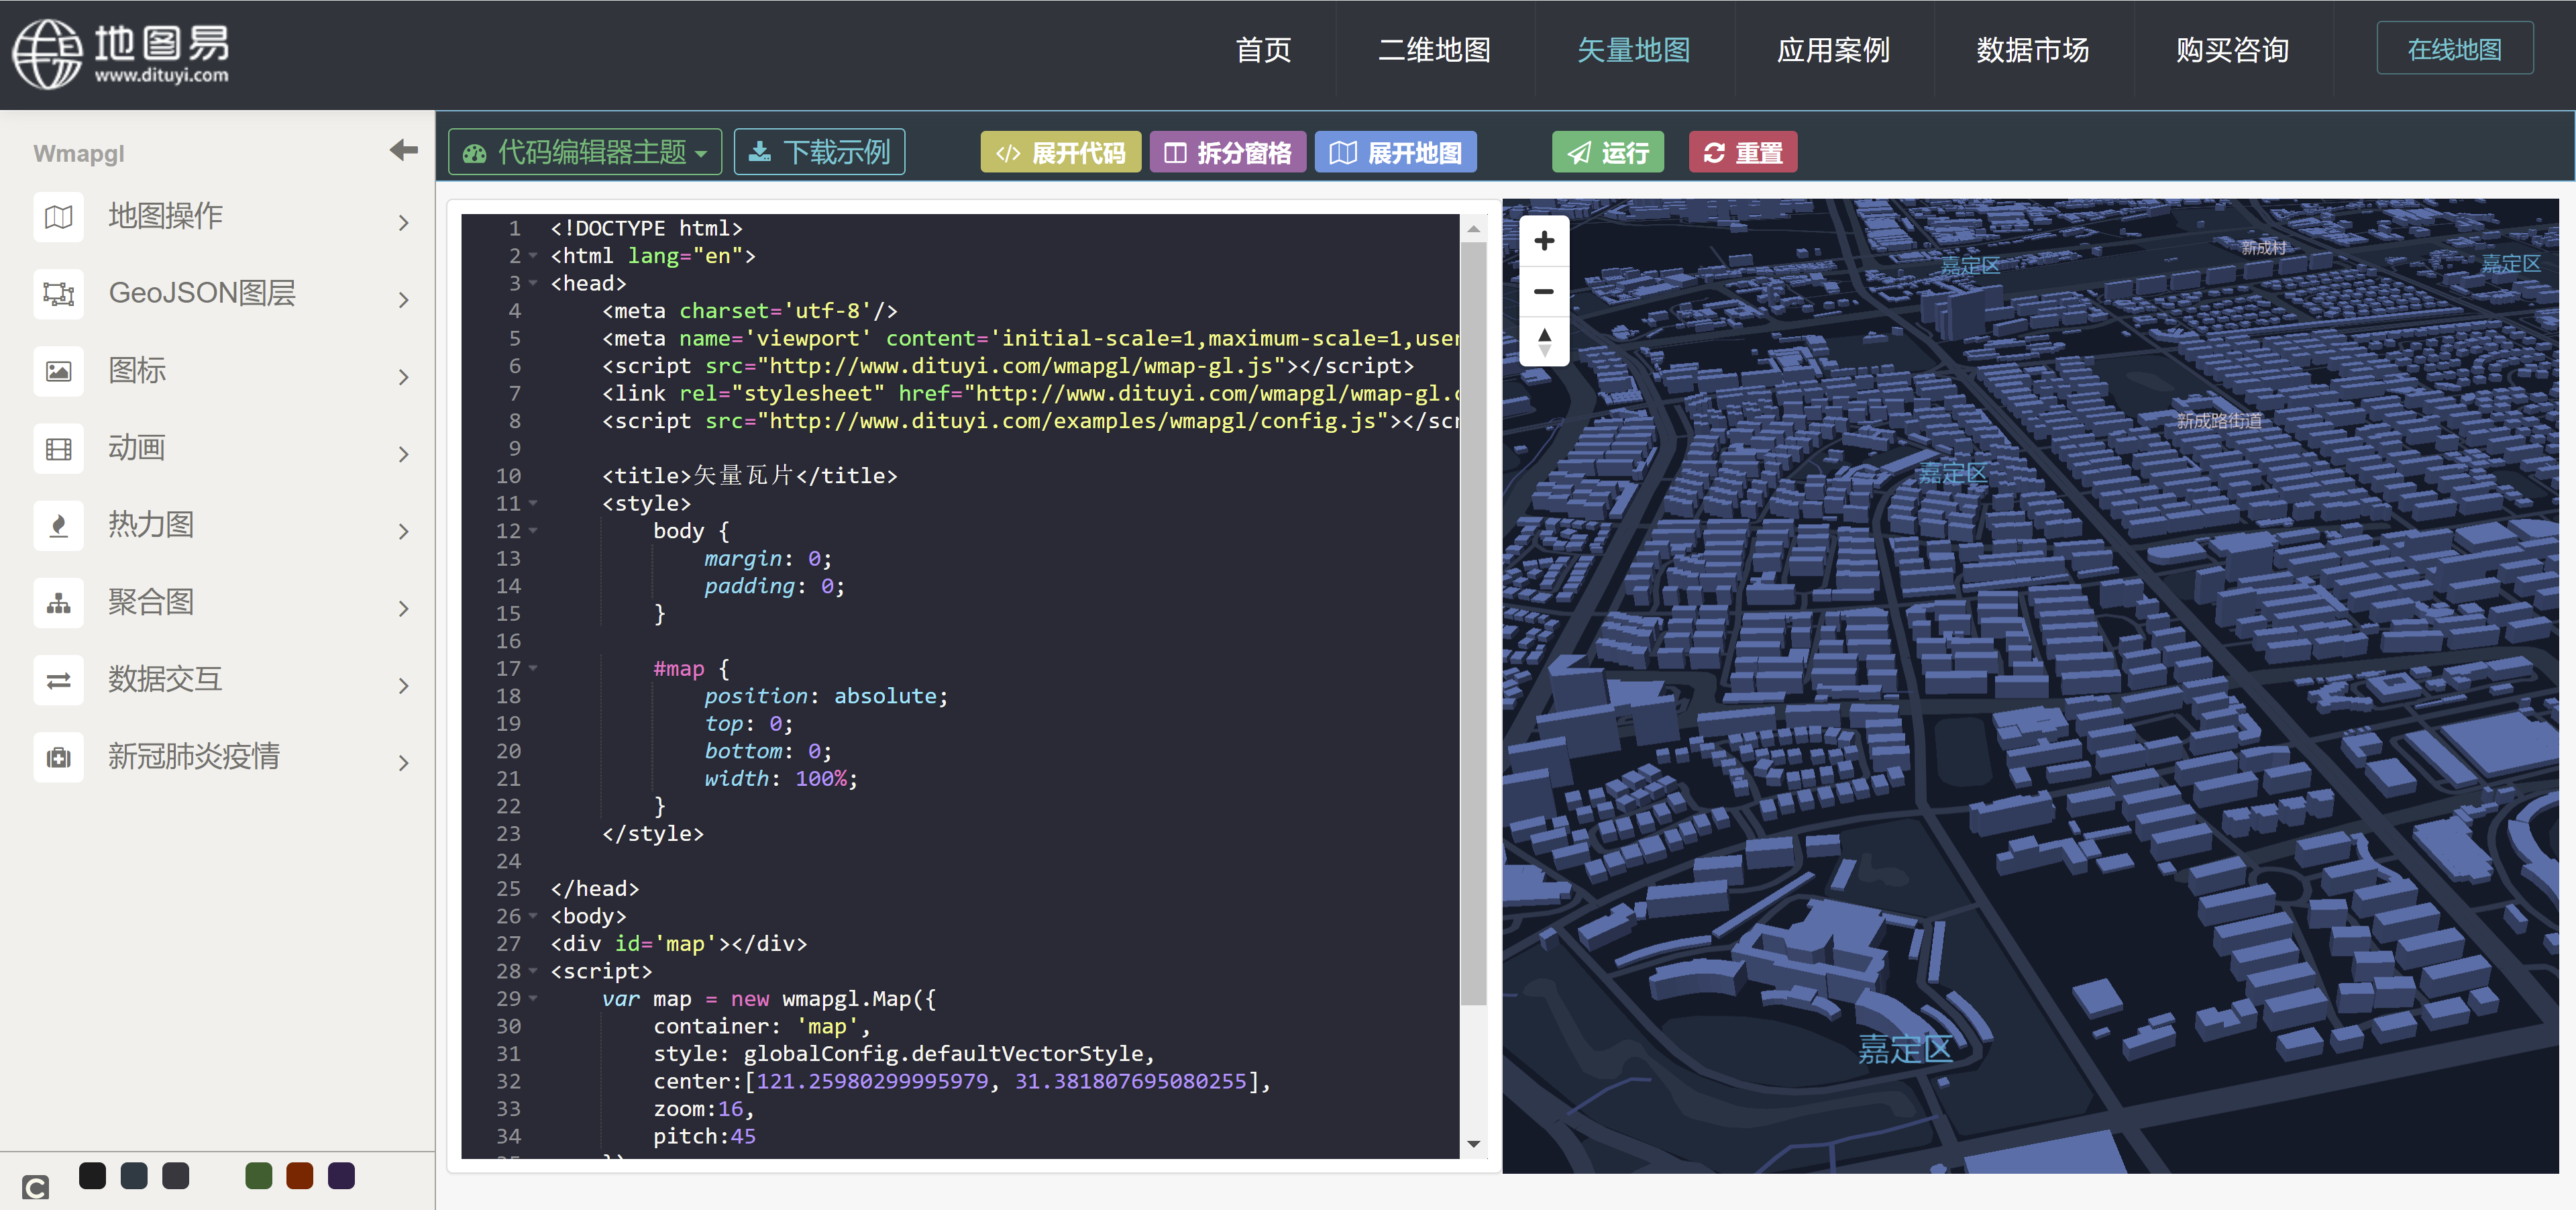
Task: Expand the 图标 menu chevron
Action: click(404, 377)
